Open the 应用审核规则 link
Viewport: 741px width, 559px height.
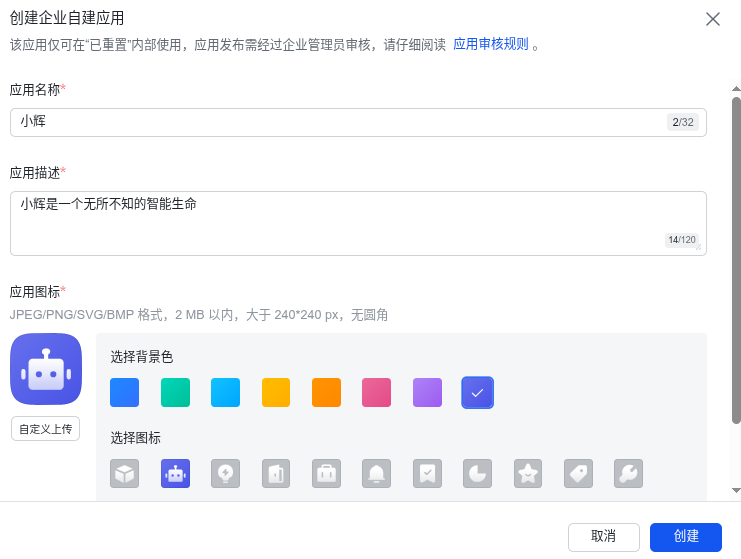point(491,44)
